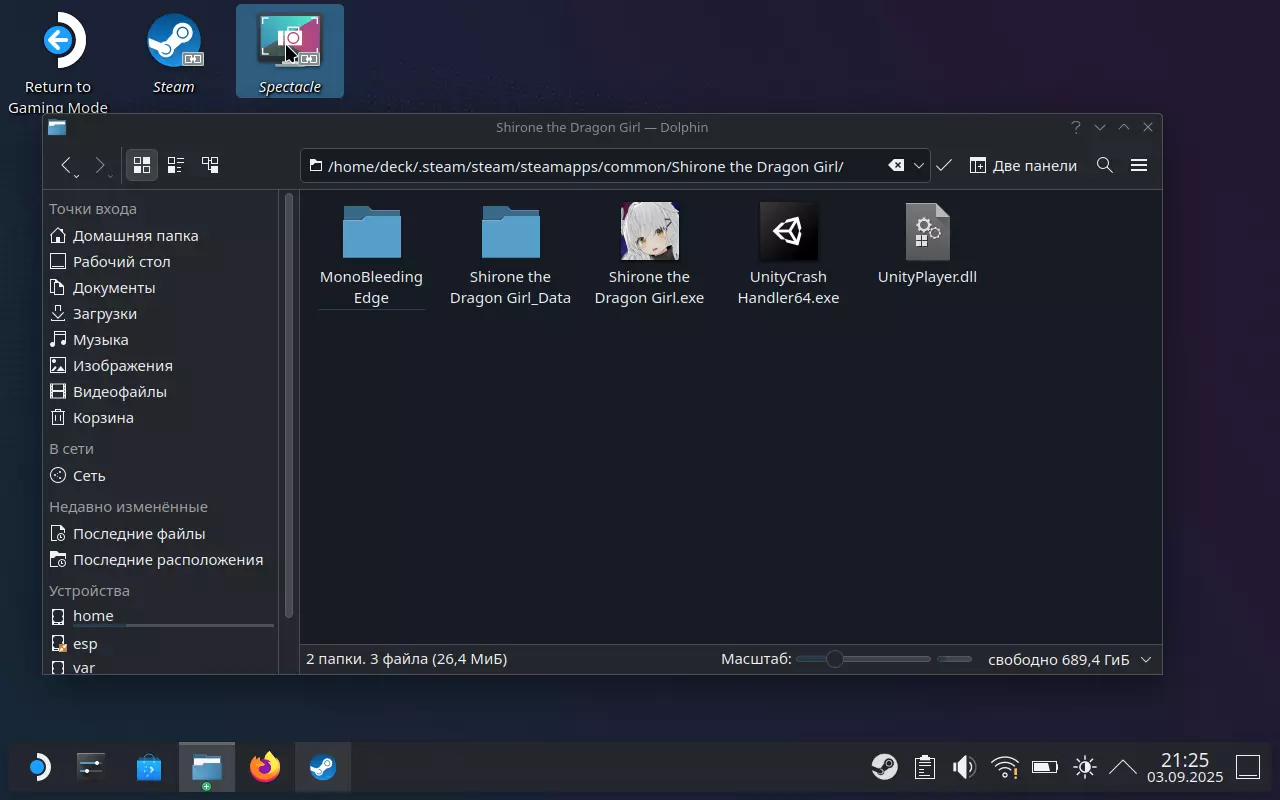Viewport: 1280px width, 800px height.
Task: Open Последние файлы in the sidebar
Action: (161, 534)
